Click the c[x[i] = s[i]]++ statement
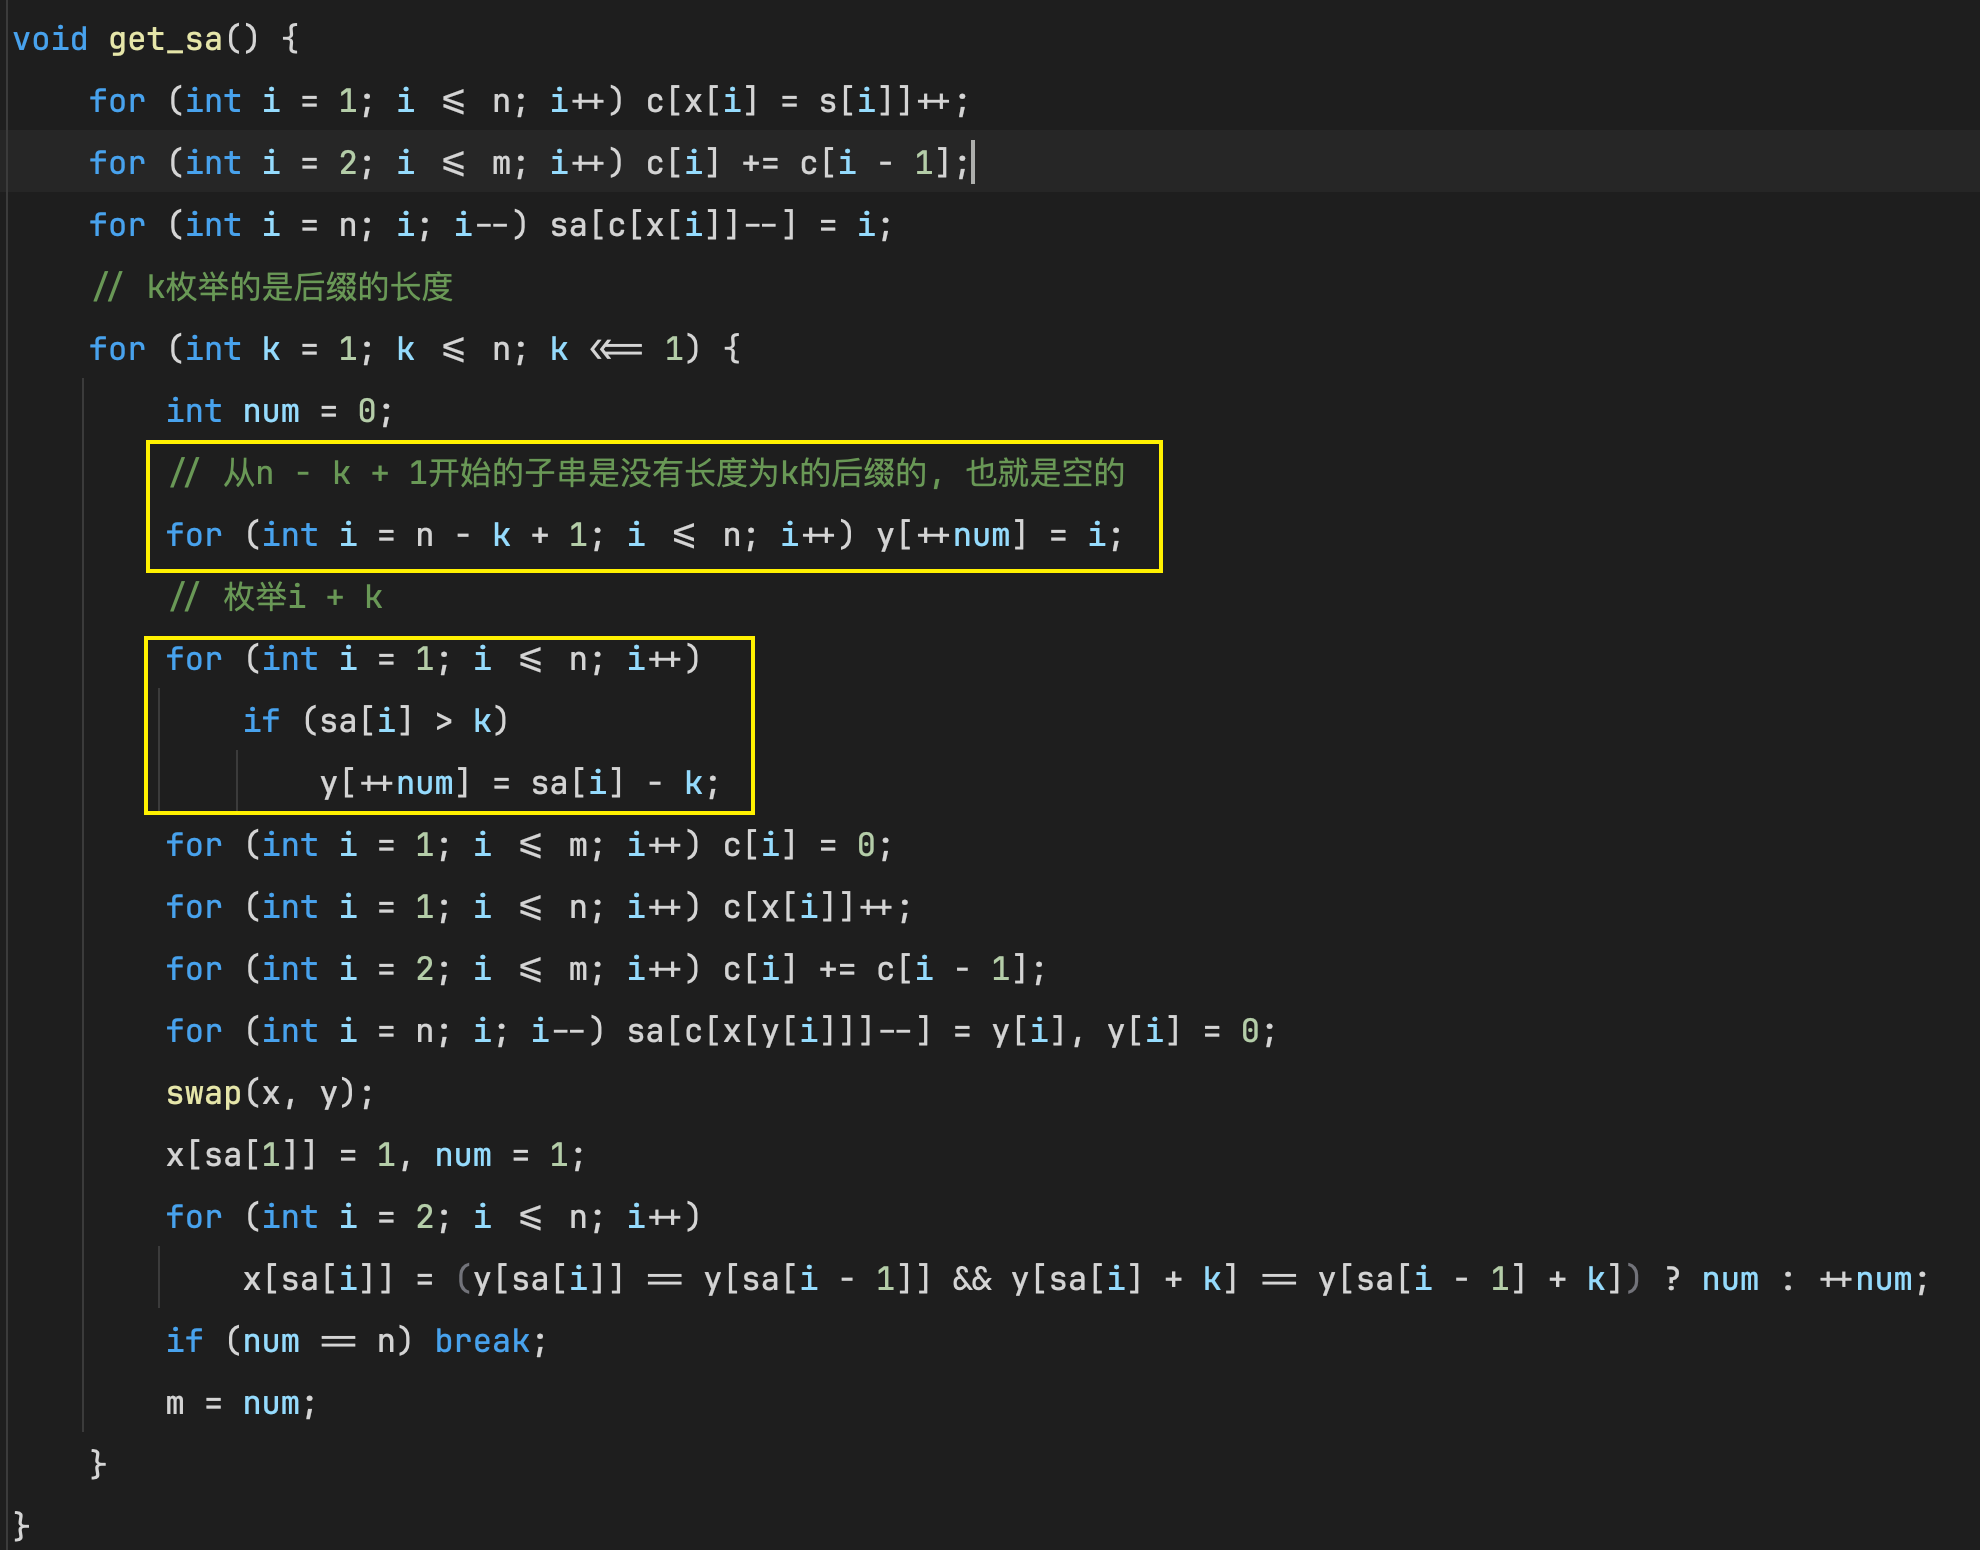1980x1550 pixels. coord(805,101)
